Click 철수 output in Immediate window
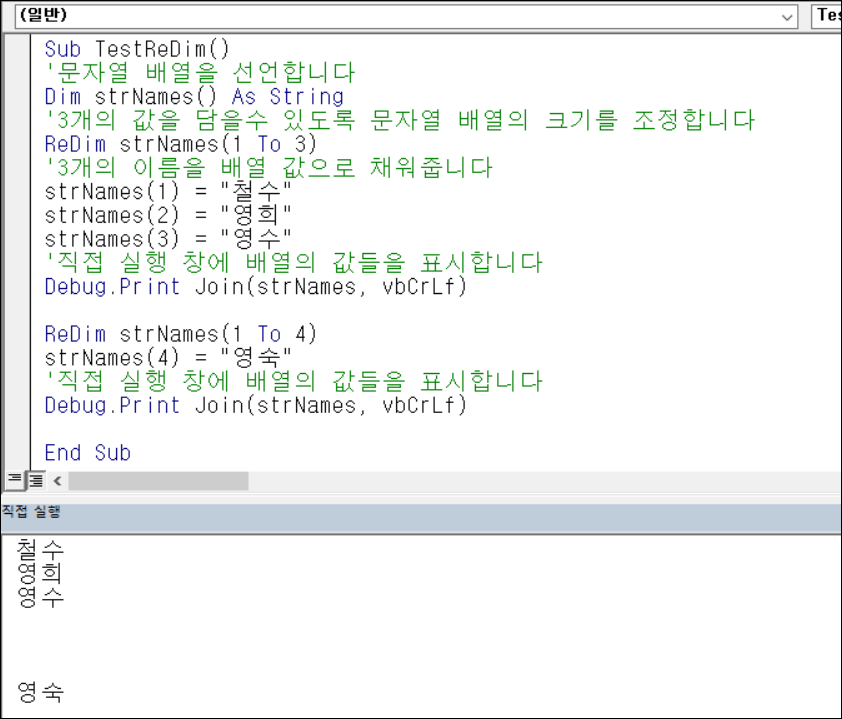This screenshot has width=842, height=719. 41,549
